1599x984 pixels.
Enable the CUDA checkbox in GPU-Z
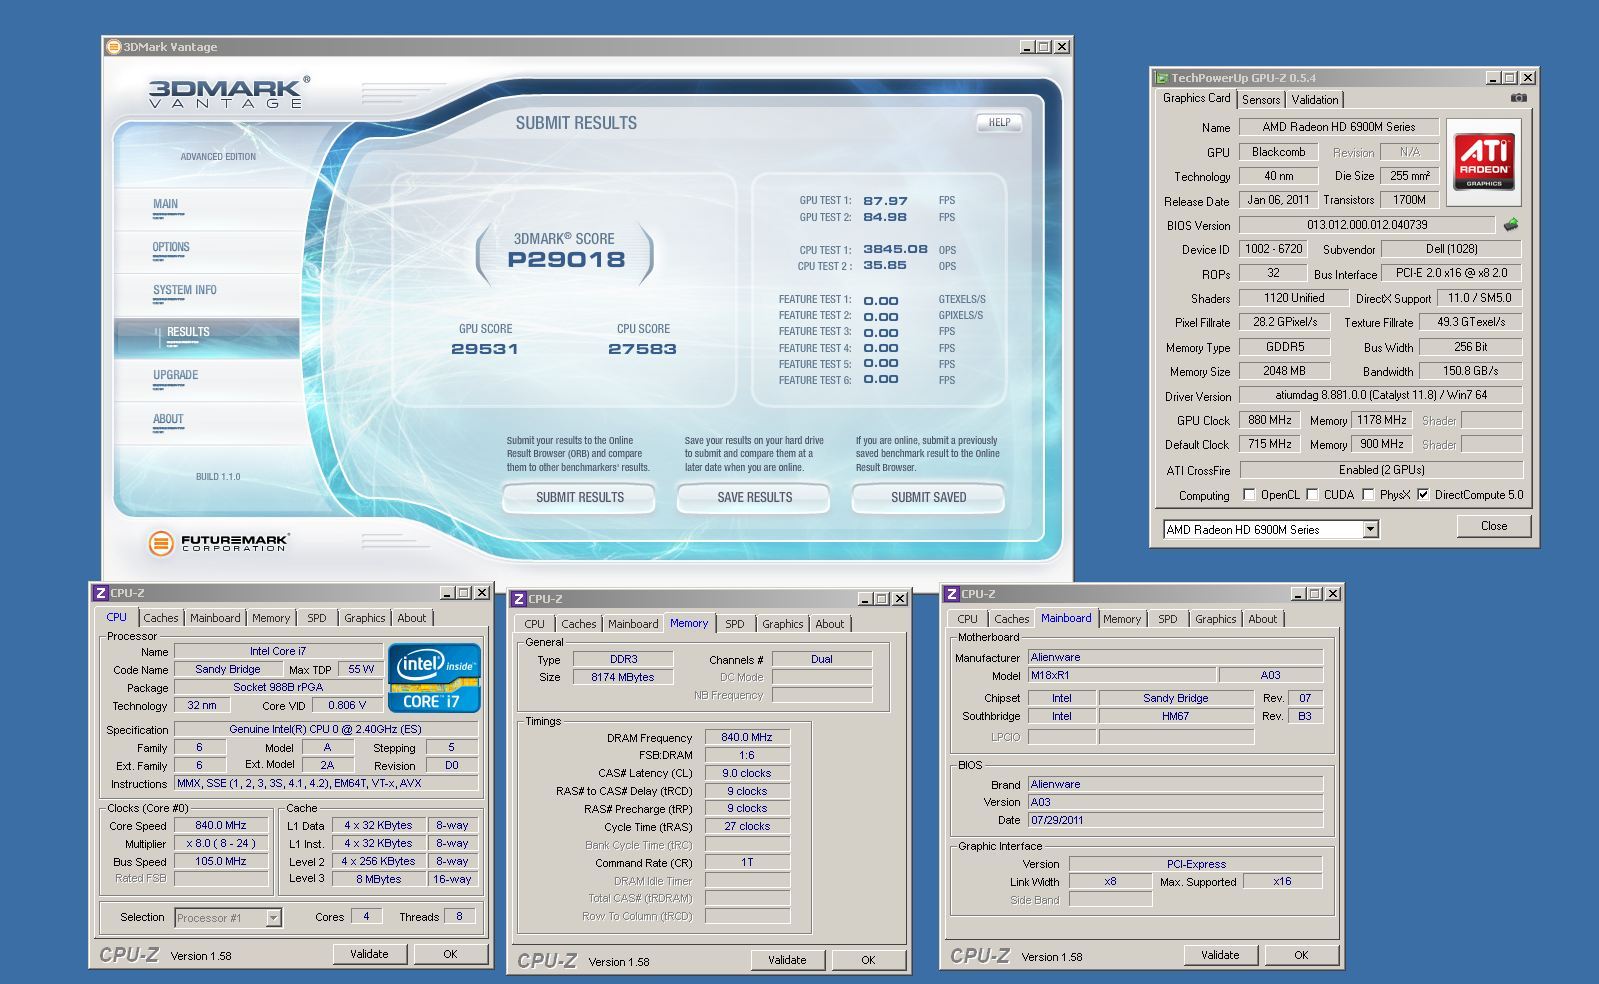(x=1312, y=495)
